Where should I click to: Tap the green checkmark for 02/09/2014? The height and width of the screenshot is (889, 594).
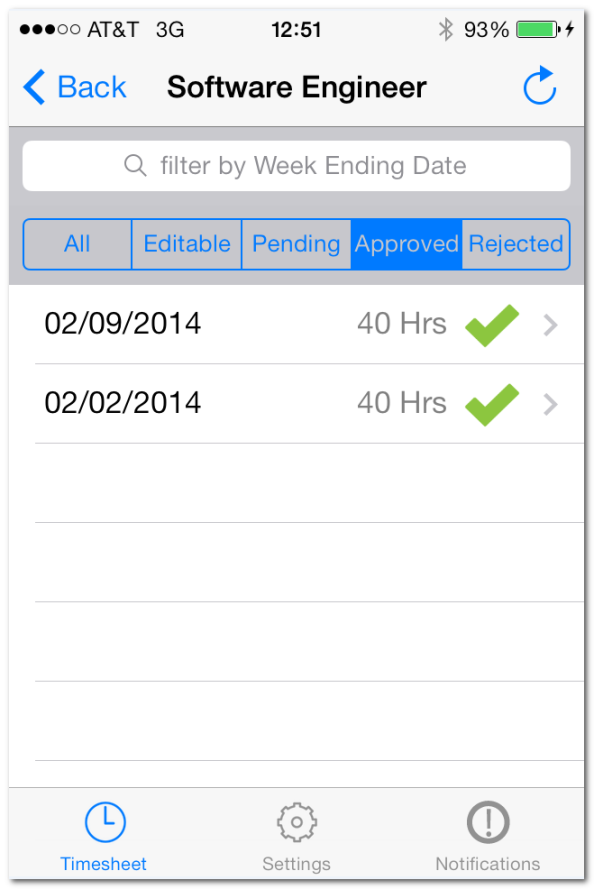[x=492, y=325]
